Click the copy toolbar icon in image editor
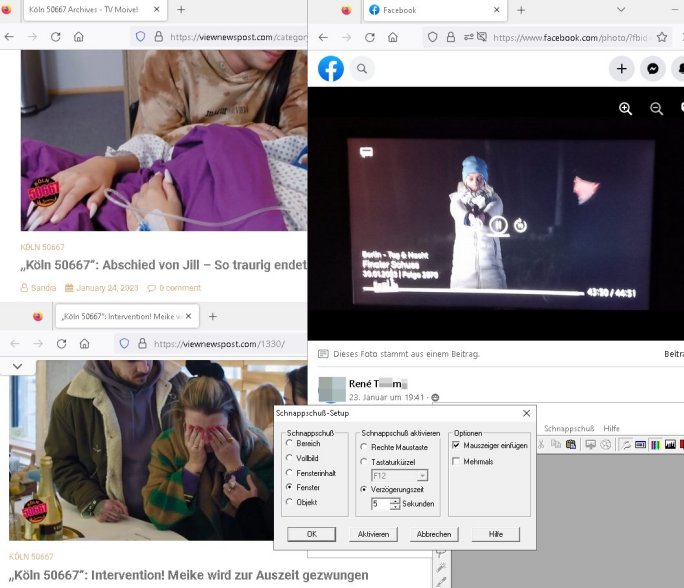The image size is (684, 588). tap(556, 444)
